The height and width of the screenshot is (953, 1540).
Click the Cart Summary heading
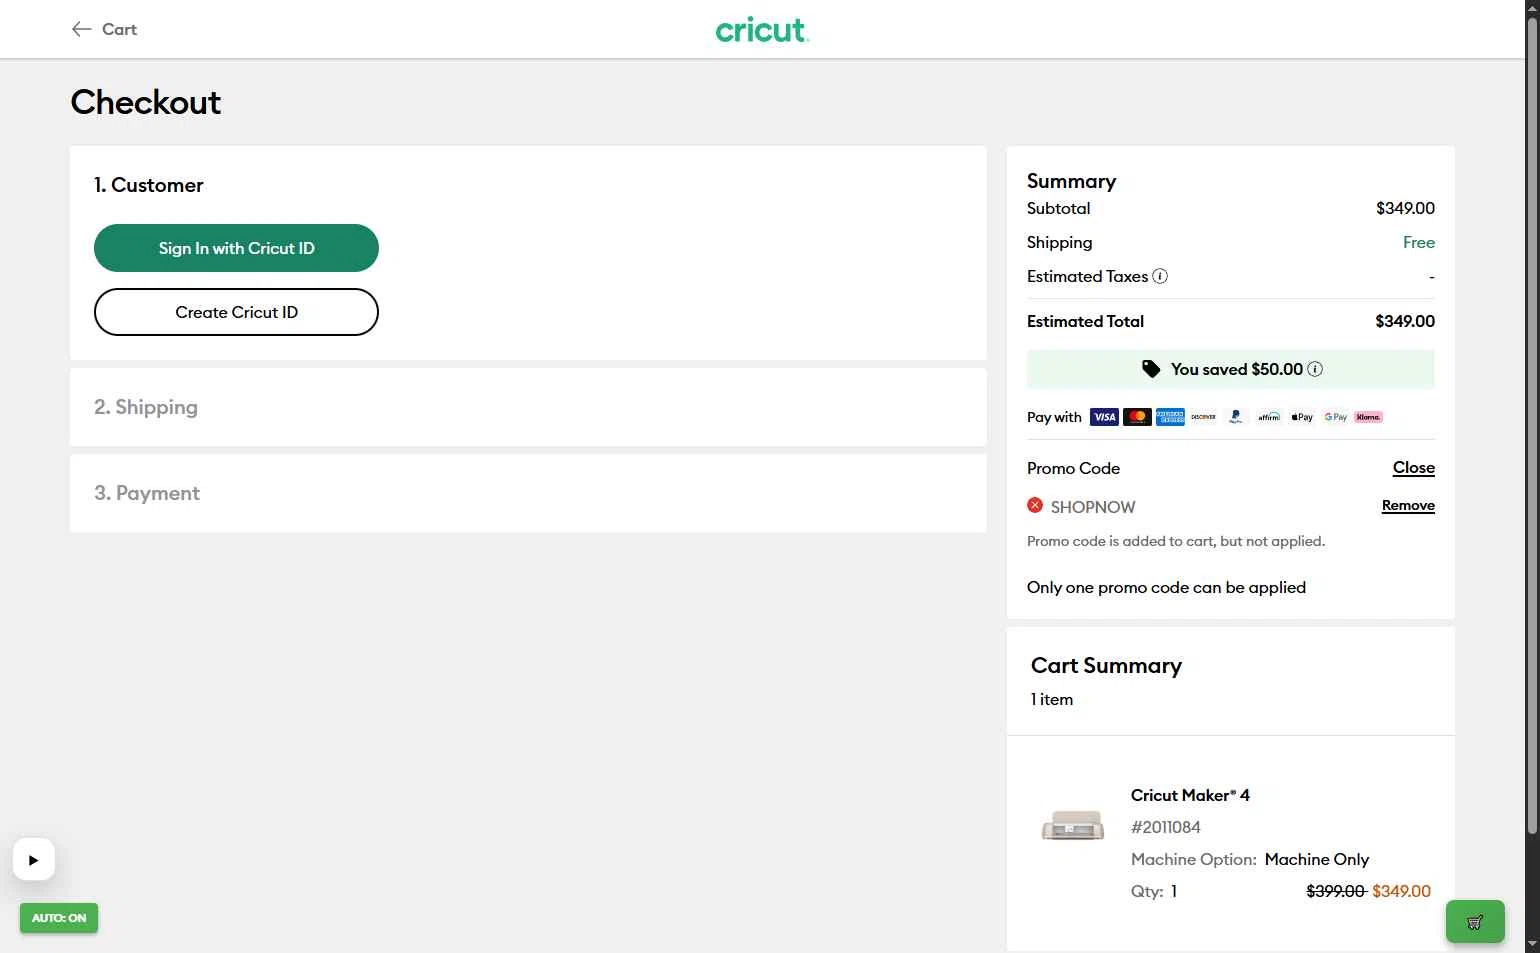[x=1106, y=665]
